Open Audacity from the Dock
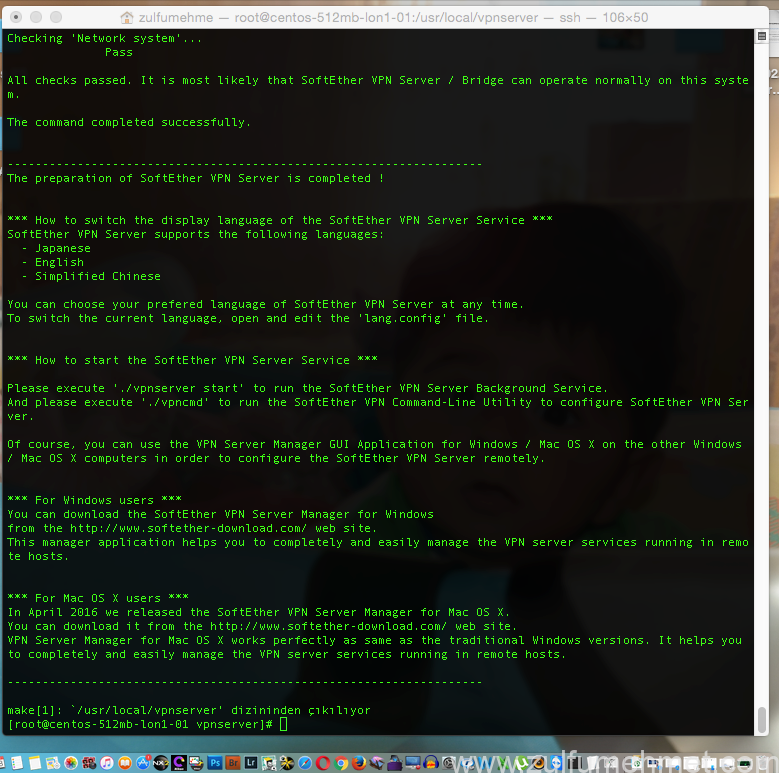Screen dimensions: 779x773 tap(431, 763)
